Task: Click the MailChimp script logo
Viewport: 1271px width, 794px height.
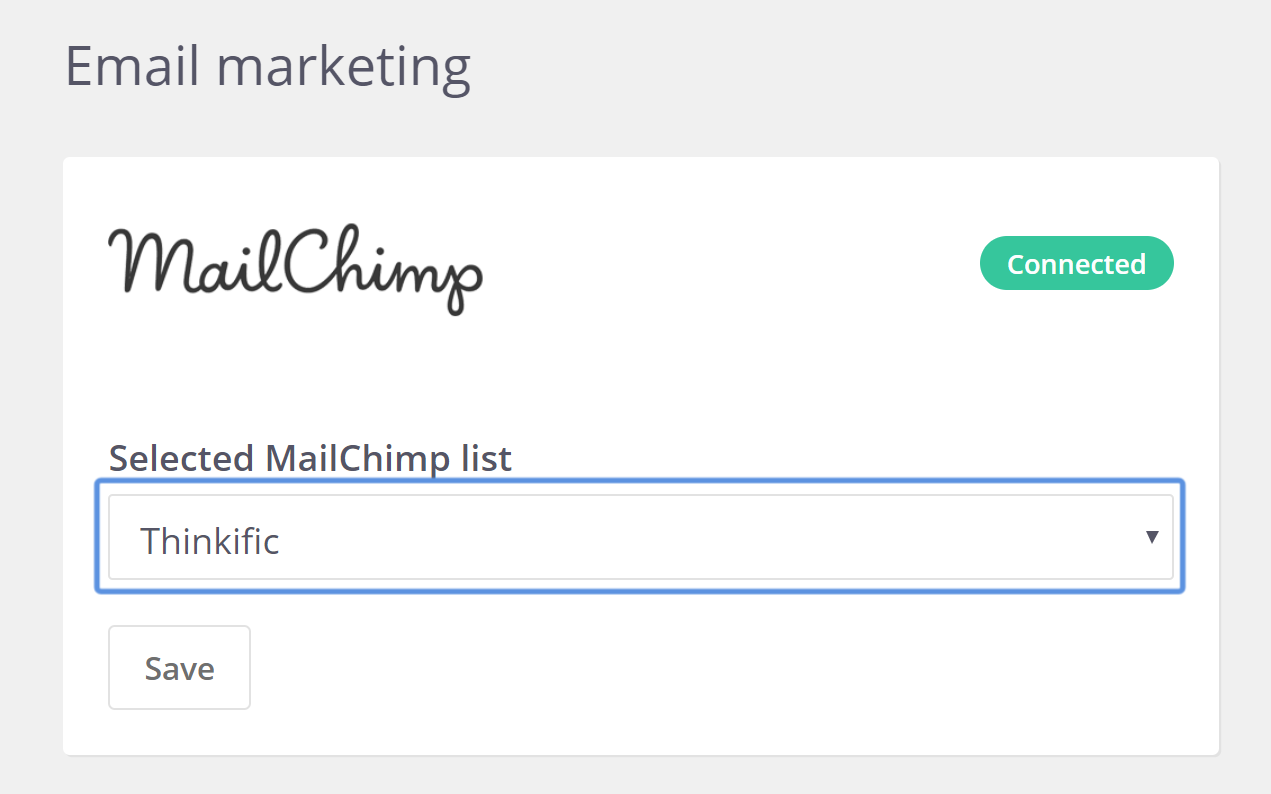Action: 295,269
